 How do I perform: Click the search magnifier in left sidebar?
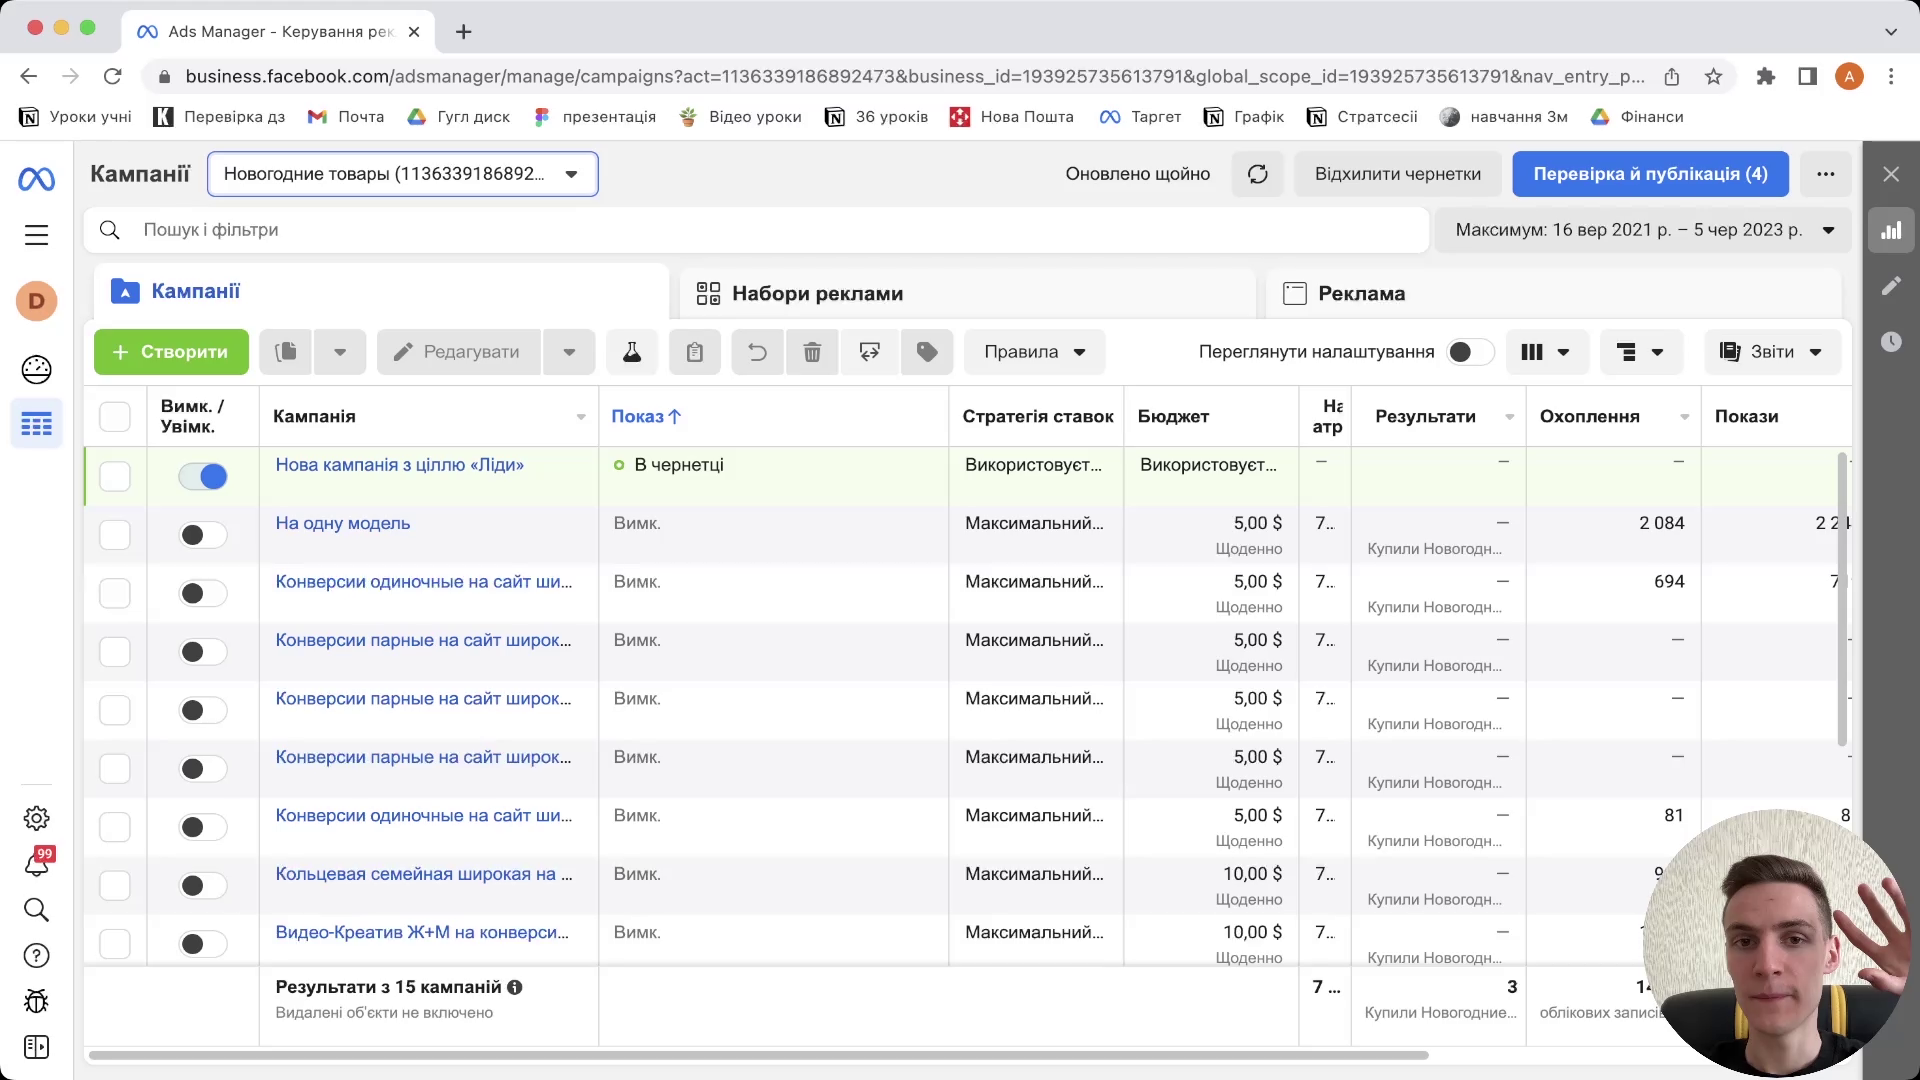pos(36,909)
